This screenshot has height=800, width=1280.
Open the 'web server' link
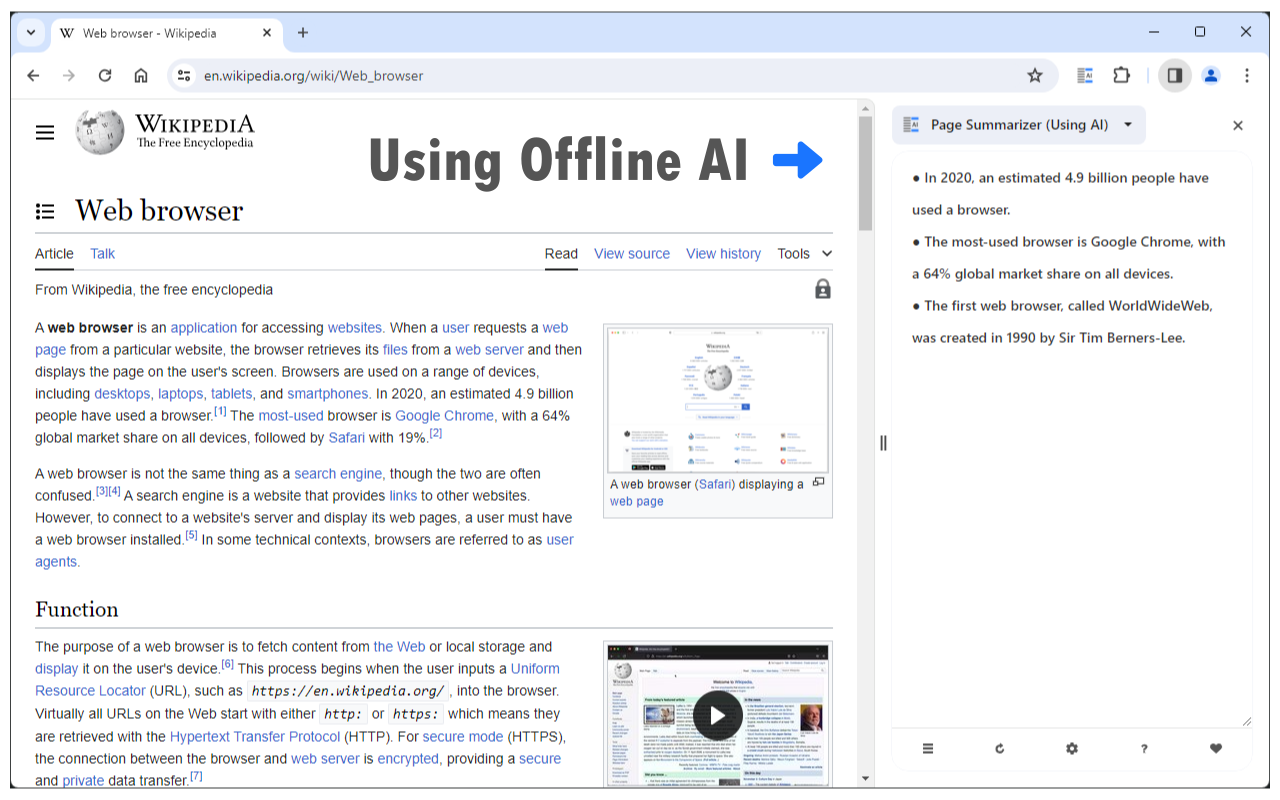pyautogui.click(x=489, y=349)
